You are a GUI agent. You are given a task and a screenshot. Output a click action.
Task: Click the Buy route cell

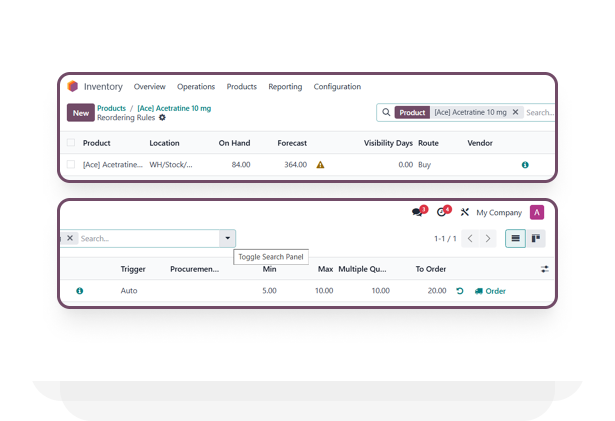pos(424,165)
